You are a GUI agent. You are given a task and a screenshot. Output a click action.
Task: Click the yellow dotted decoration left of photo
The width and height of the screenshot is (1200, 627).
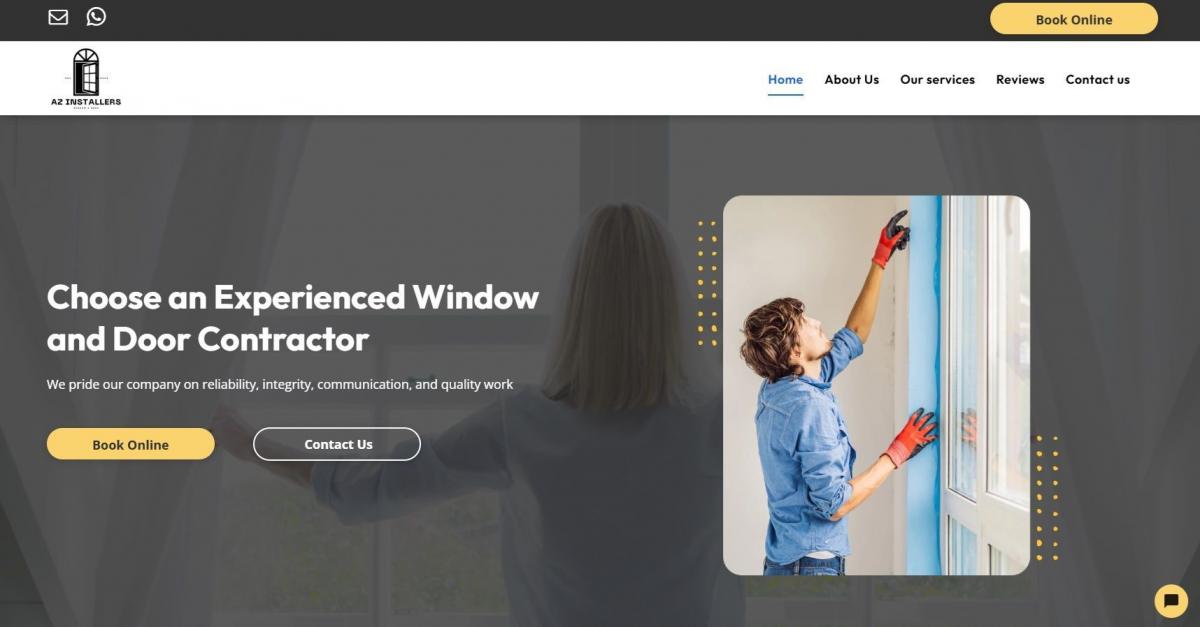[x=707, y=283]
